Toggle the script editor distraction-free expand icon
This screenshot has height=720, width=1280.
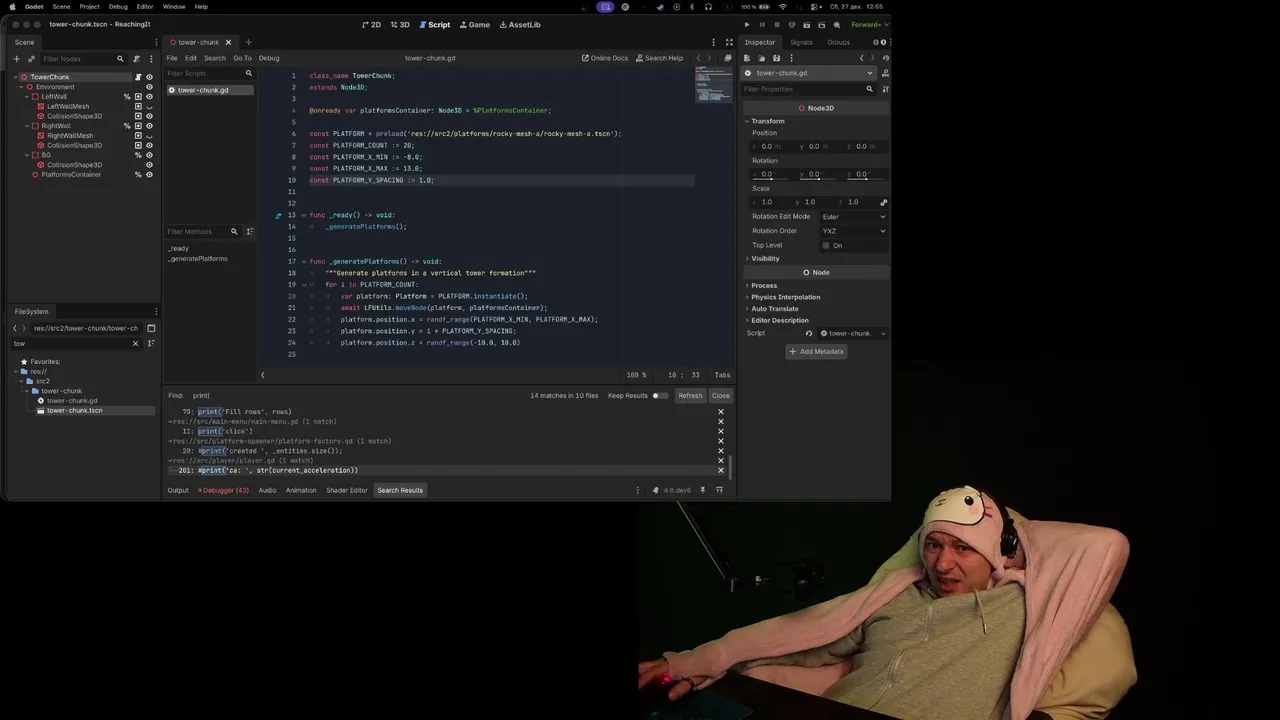point(729,42)
